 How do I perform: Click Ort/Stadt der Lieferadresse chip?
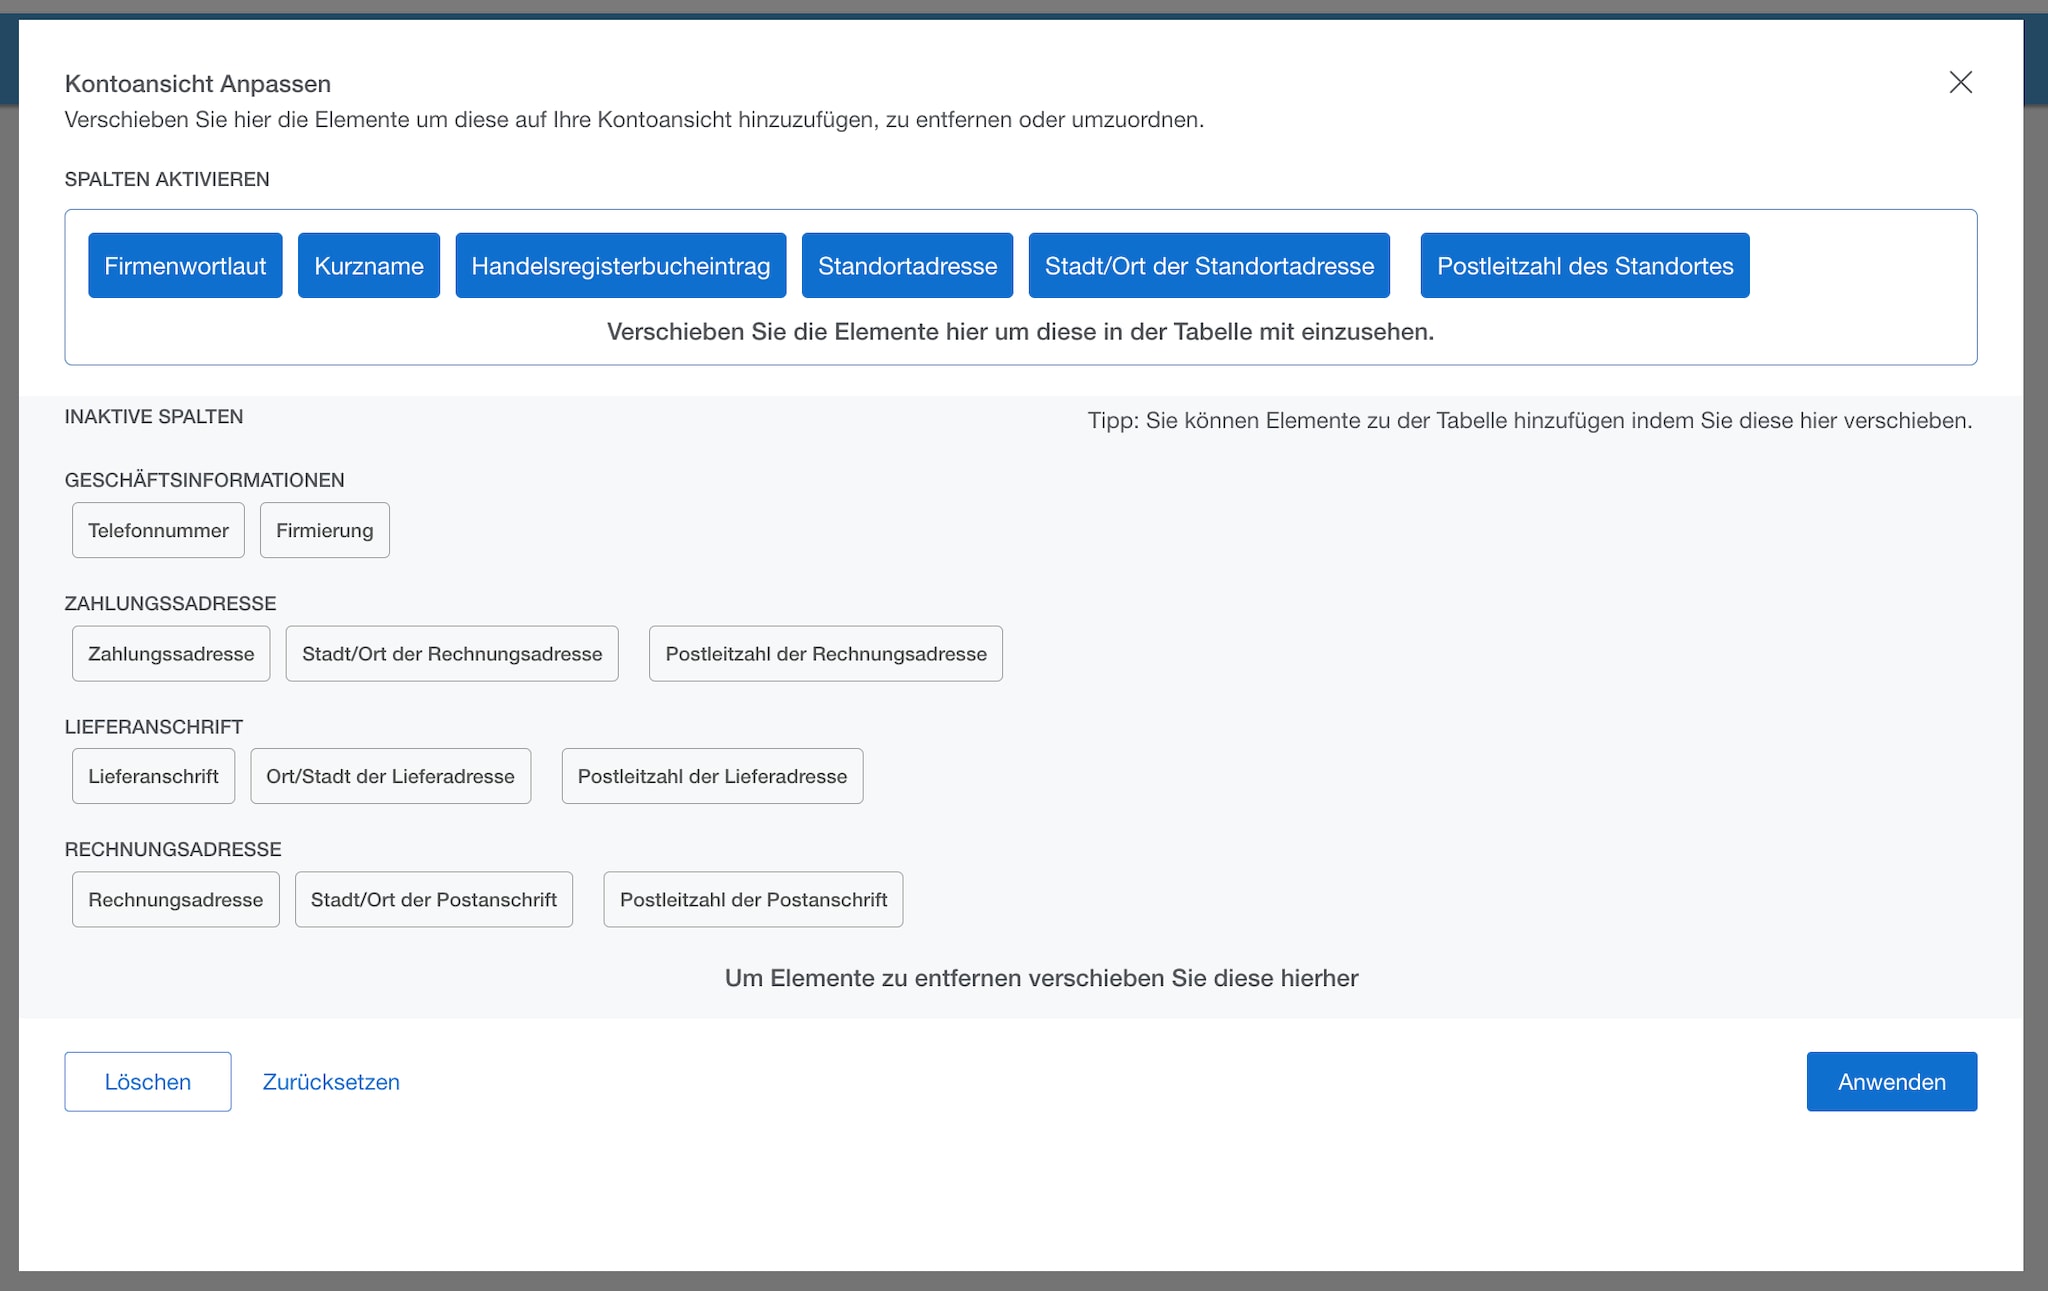(x=390, y=775)
